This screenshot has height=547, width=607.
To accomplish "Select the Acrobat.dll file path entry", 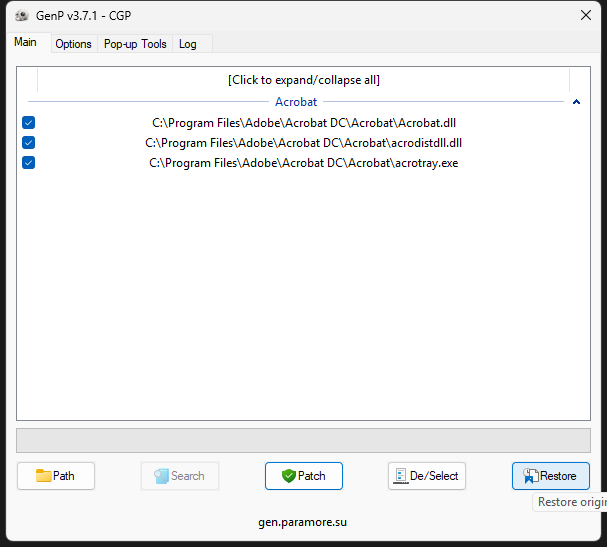I will [304, 123].
